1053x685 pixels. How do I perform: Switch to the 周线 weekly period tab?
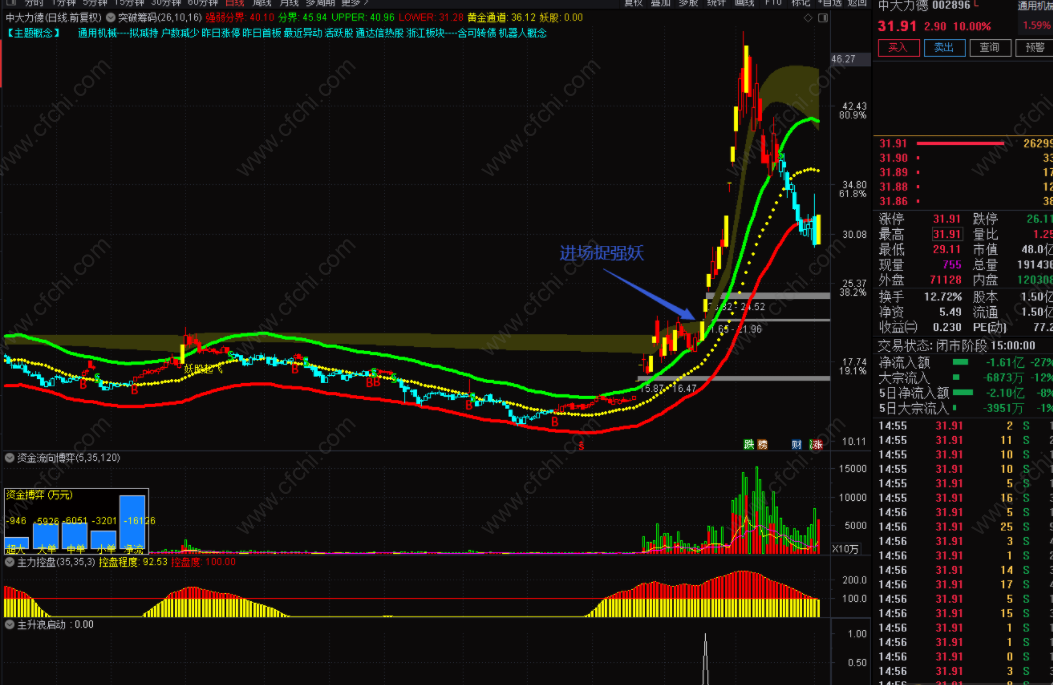tap(263, 3)
